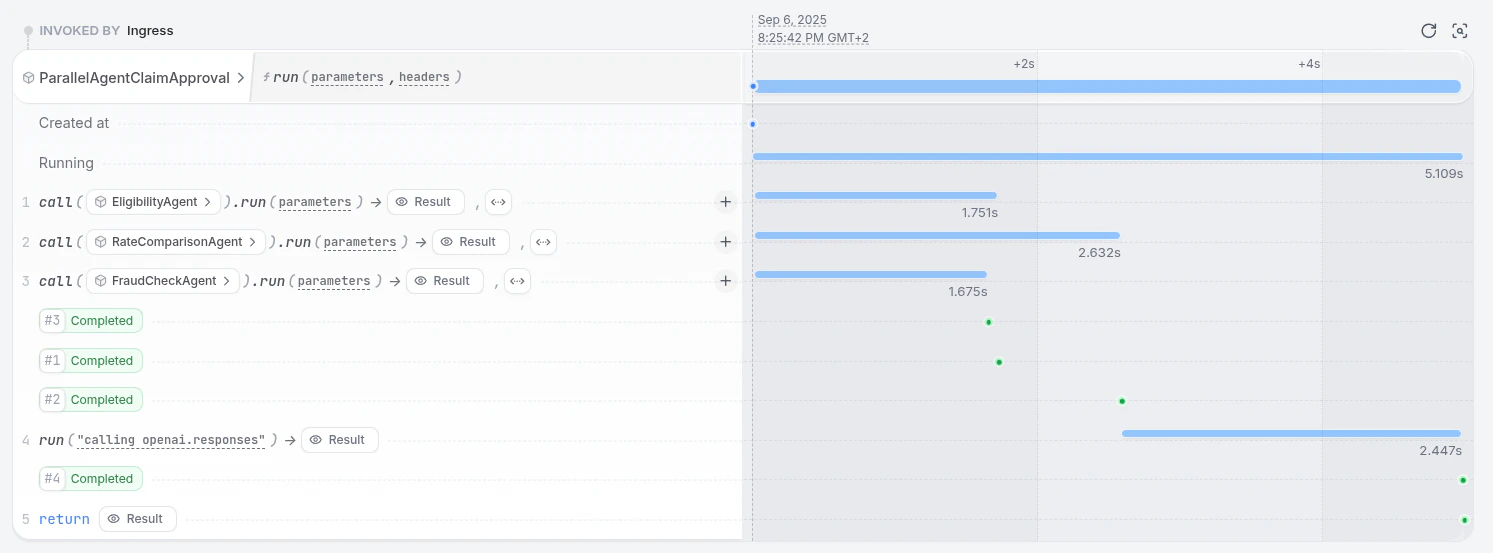Expand RateComparisonAgent call with plus icon
This screenshot has height=553, width=1493.
pyautogui.click(x=726, y=242)
